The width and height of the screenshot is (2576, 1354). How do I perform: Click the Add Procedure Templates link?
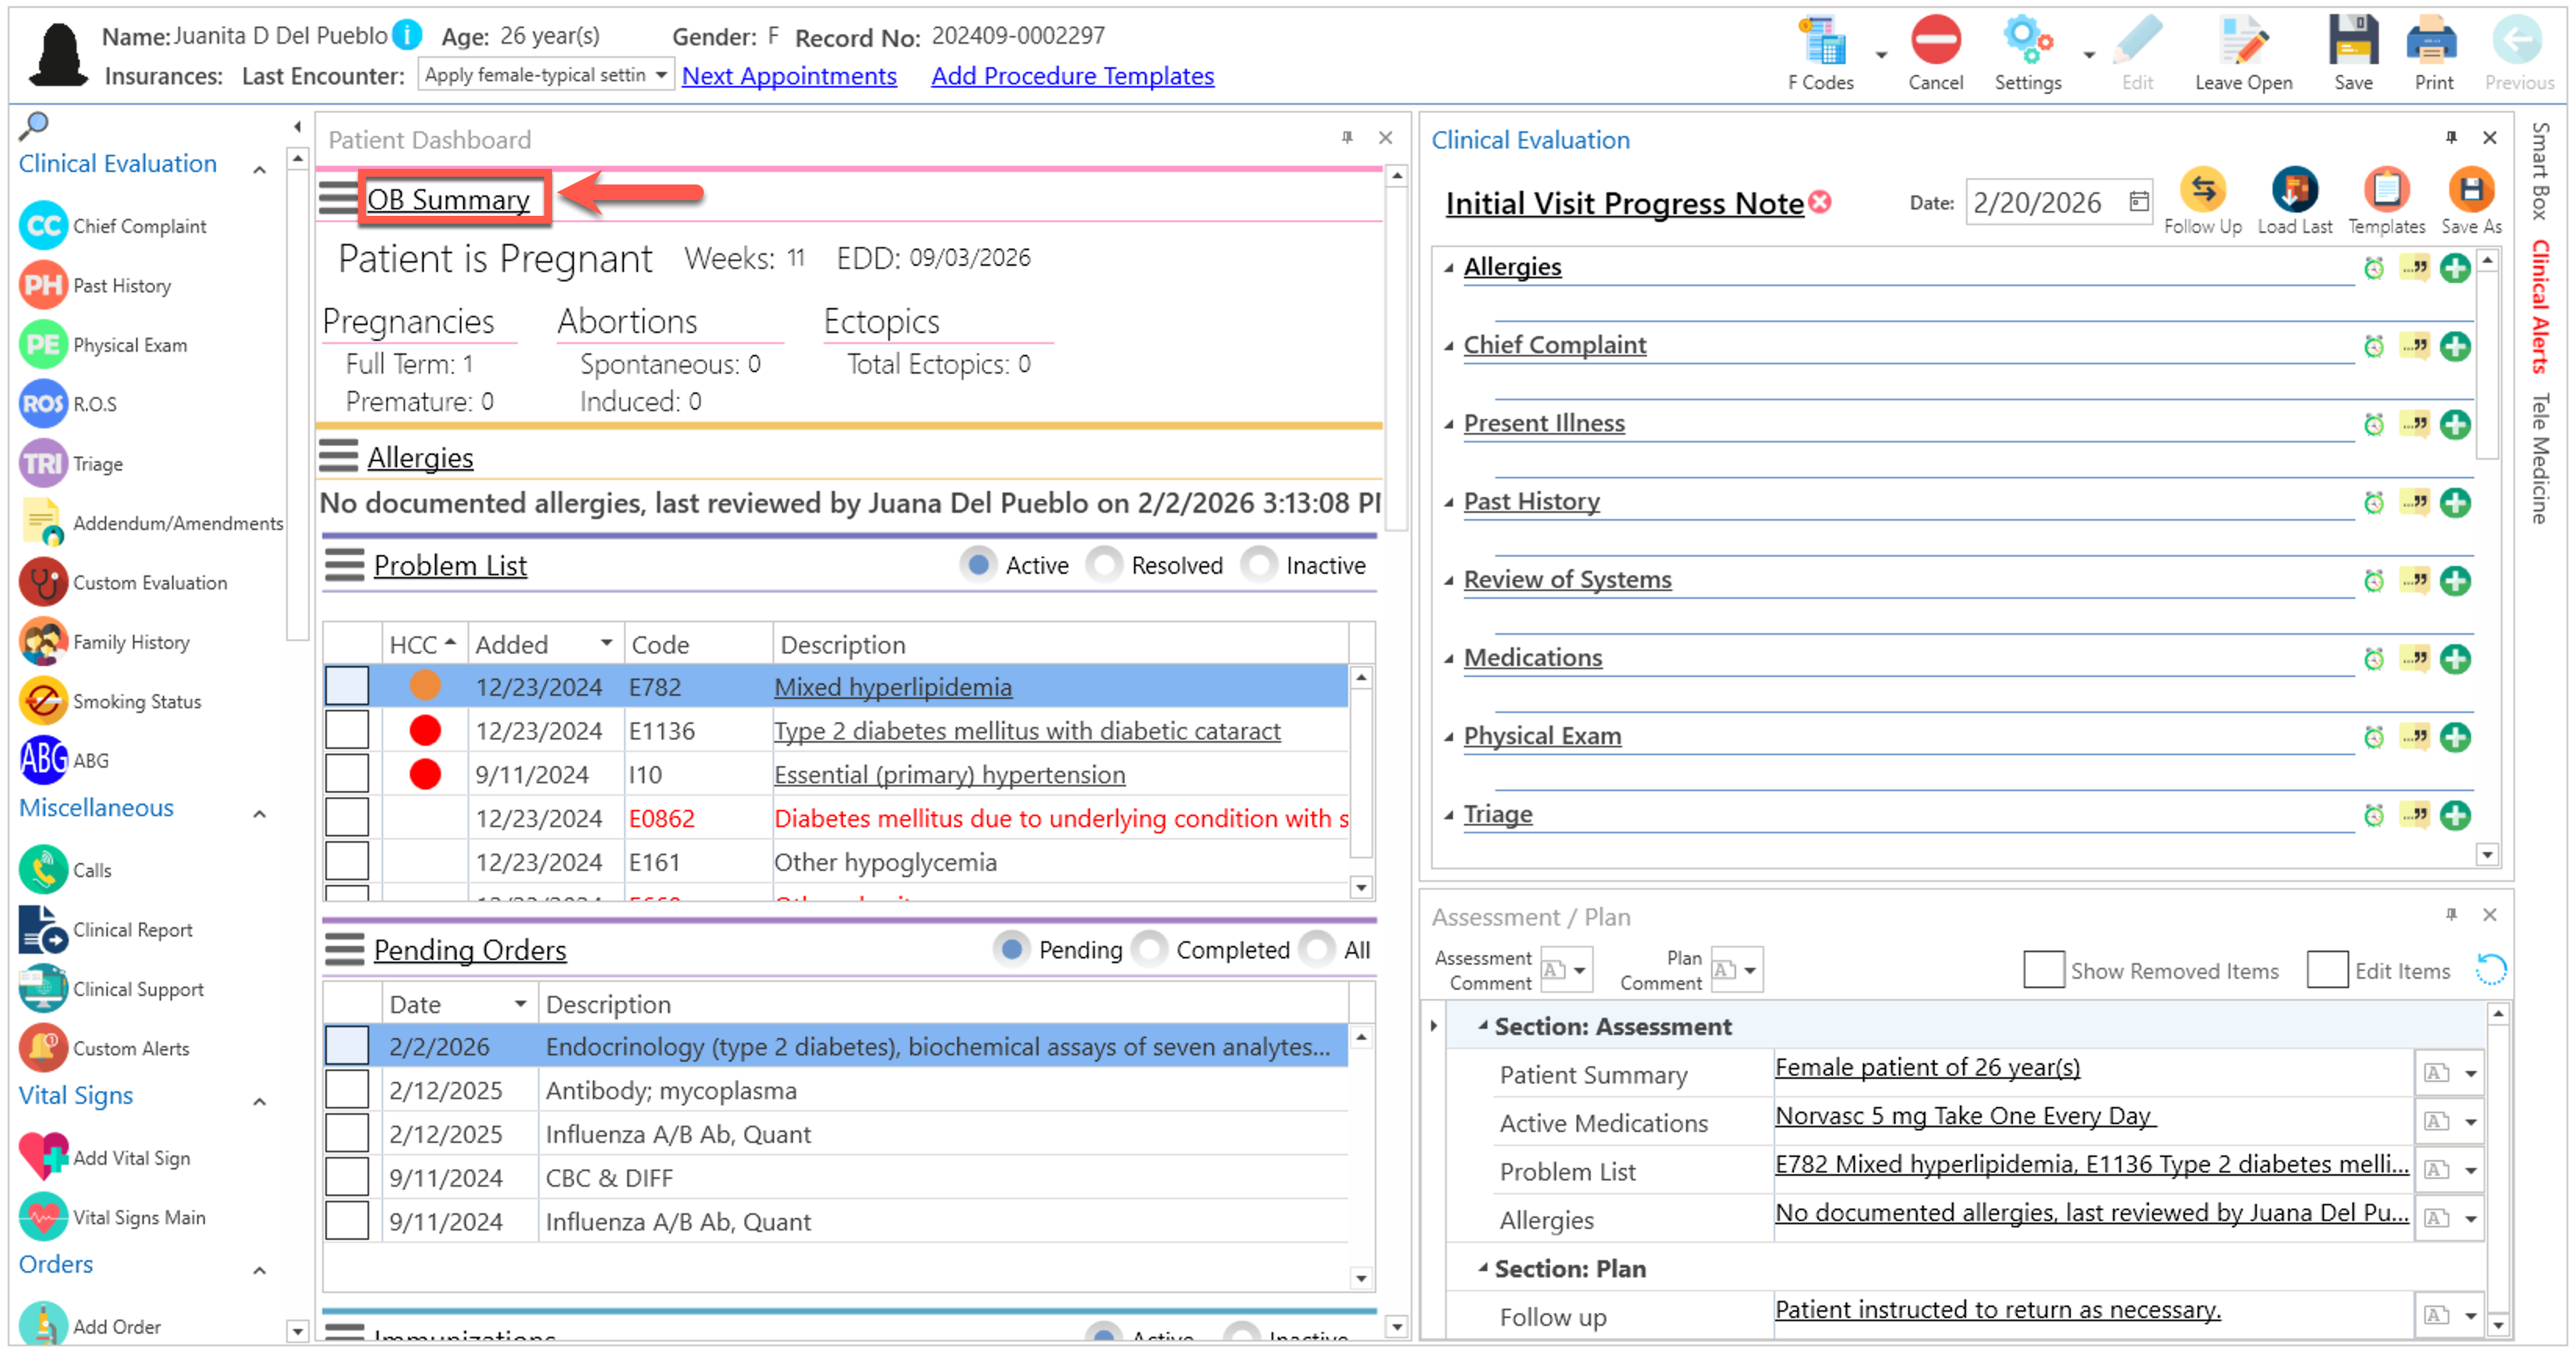1072,76
